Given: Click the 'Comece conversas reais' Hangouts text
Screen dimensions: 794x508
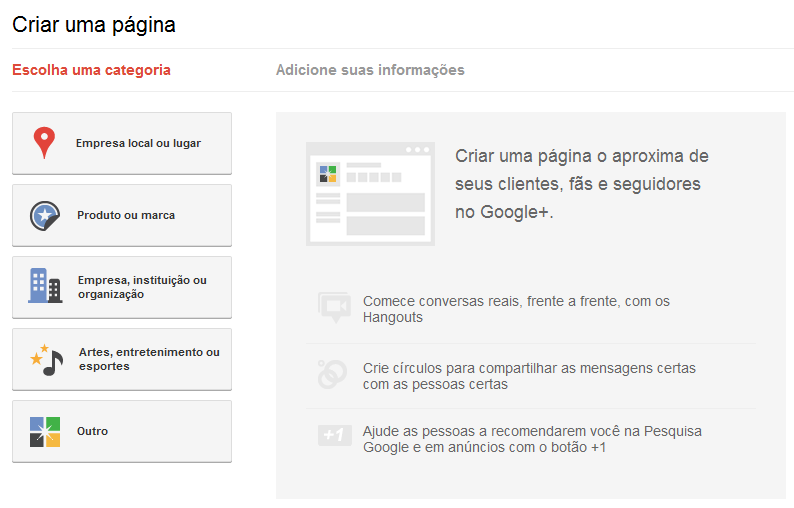Looking at the screenshot, I should [516, 308].
